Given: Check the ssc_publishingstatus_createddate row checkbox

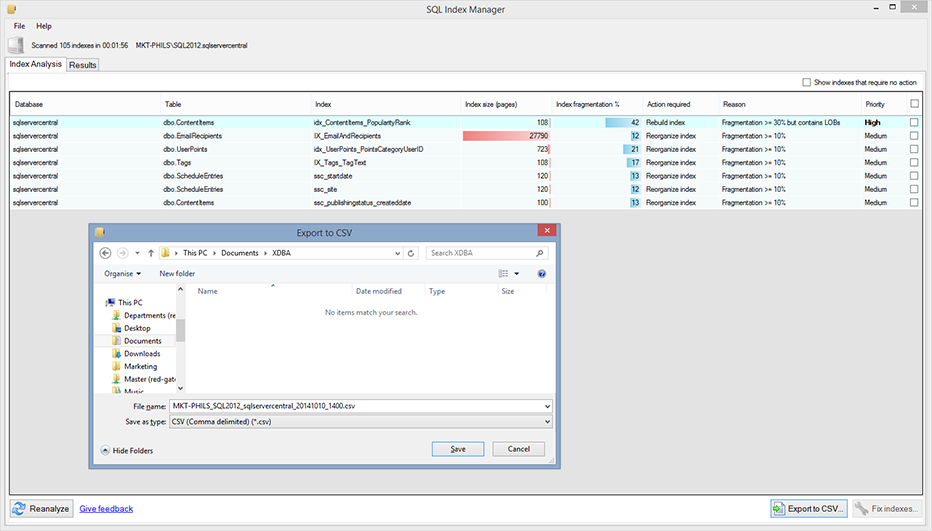Looking at the screenshot, I should pos(914,203).
